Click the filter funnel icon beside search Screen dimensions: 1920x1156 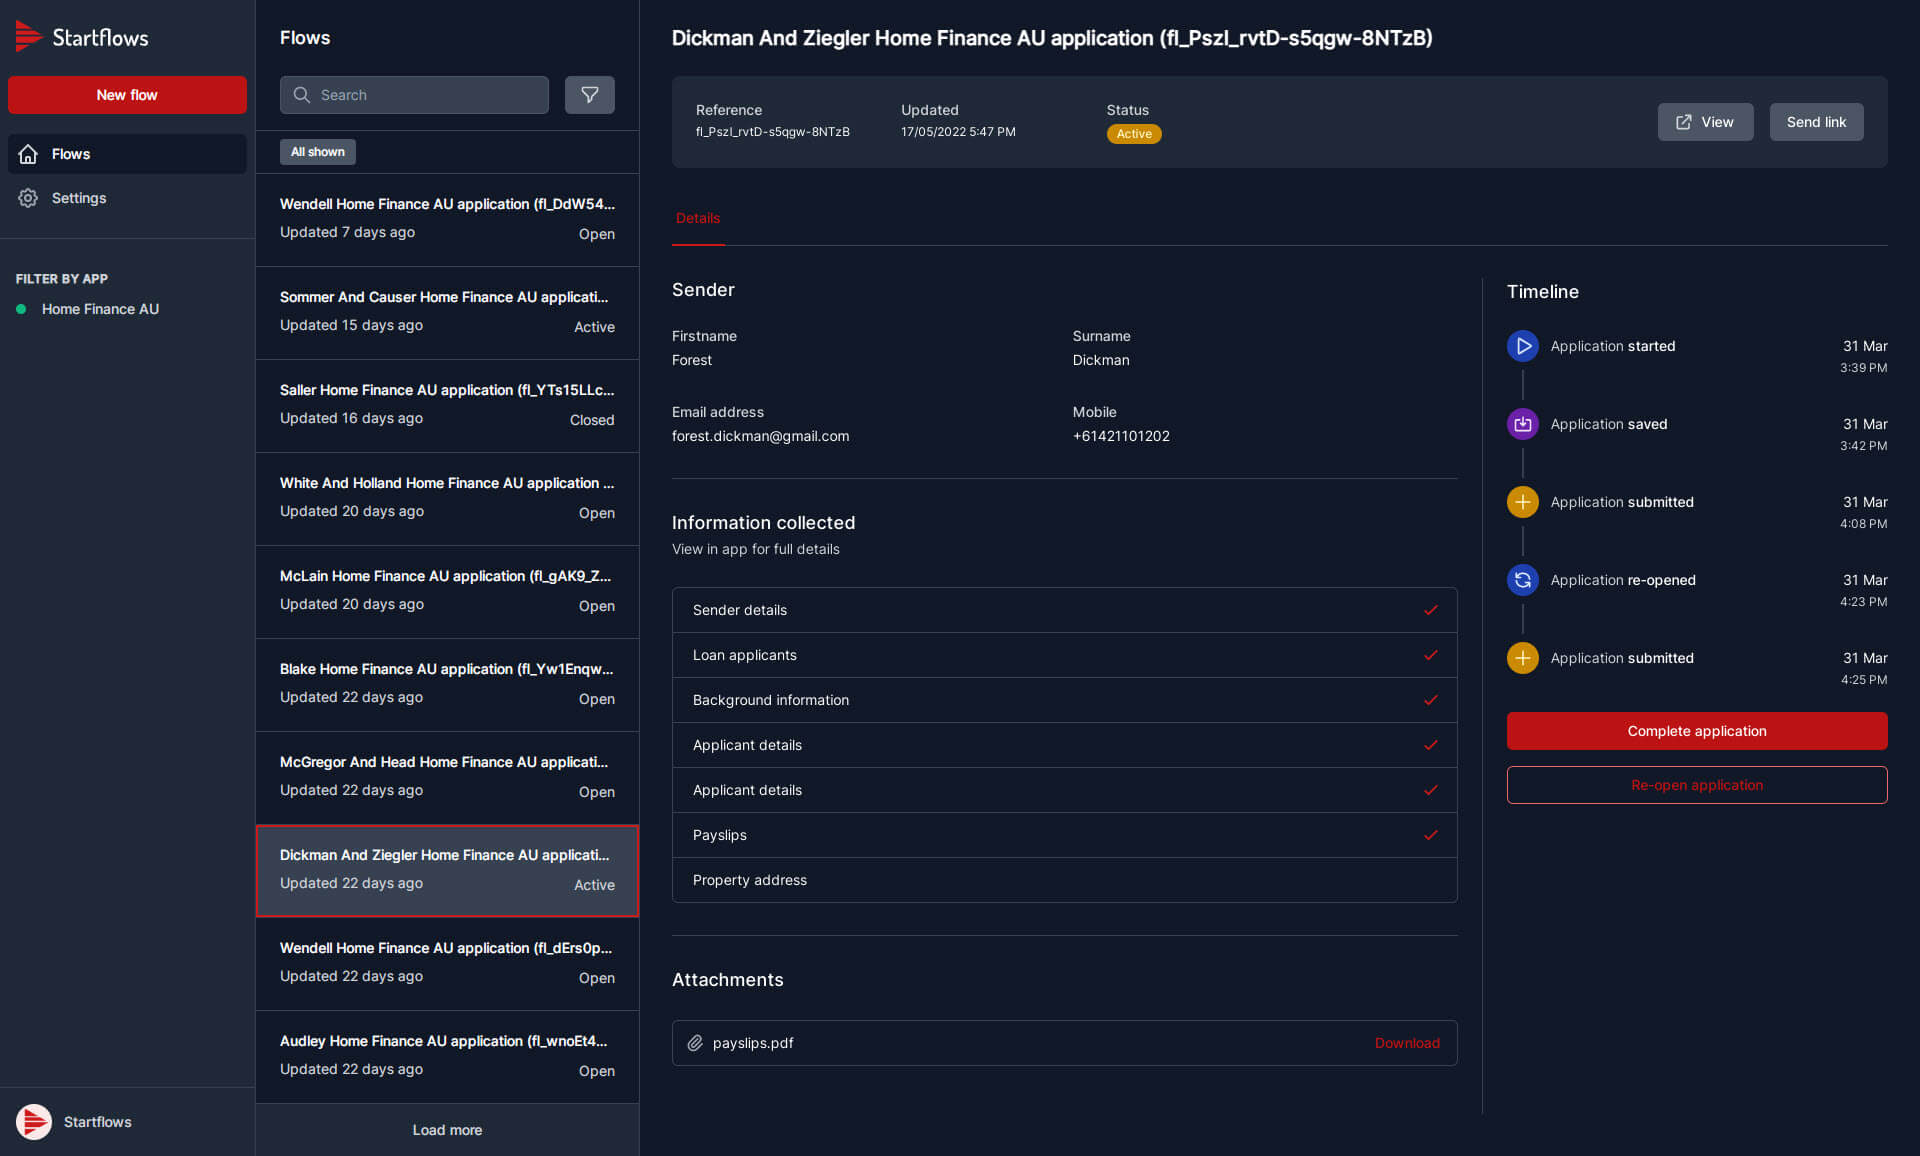tap(589, 94)
